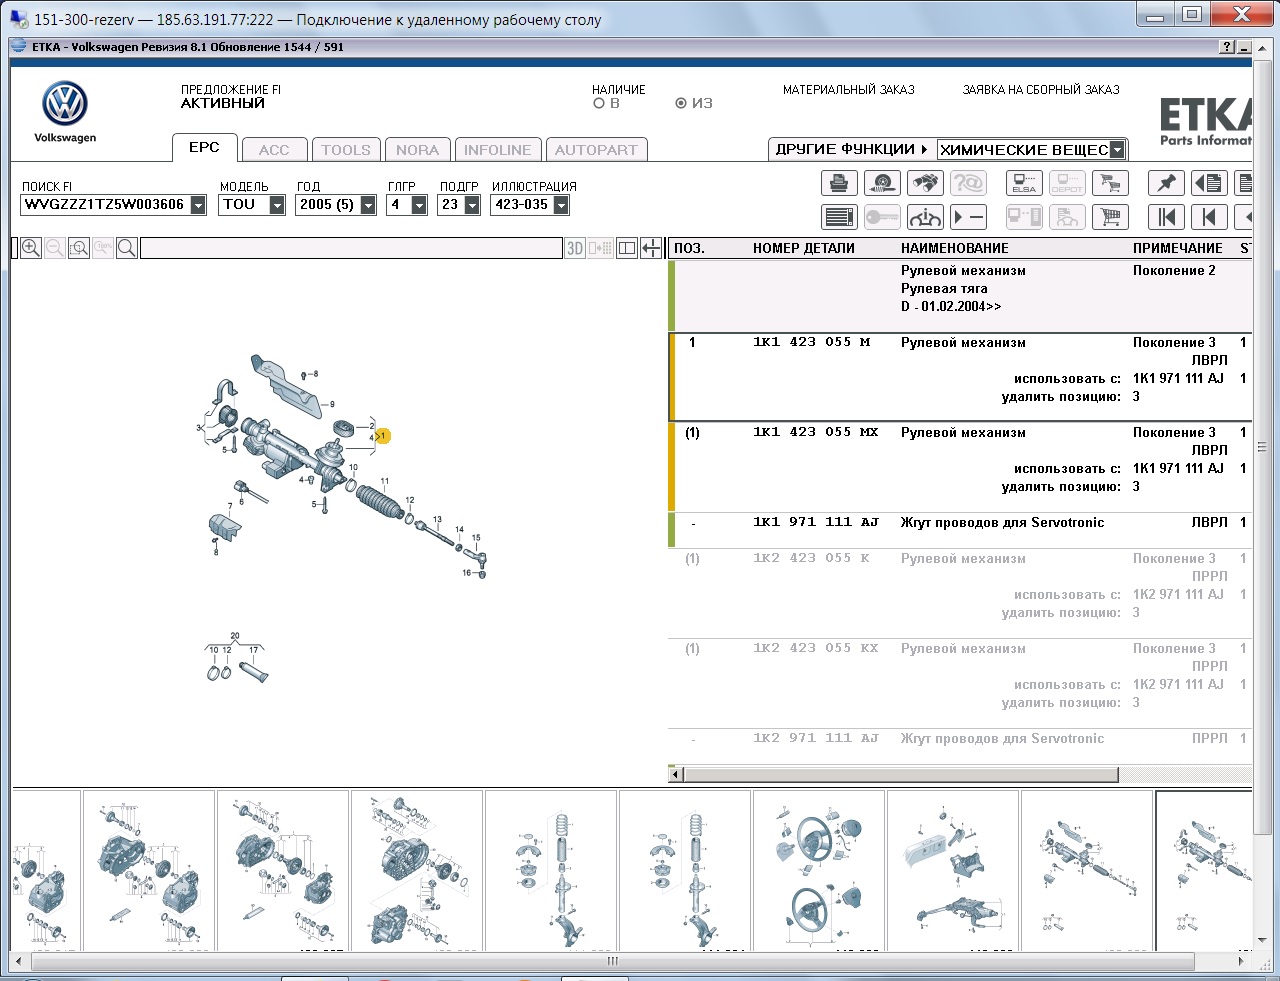
Task: Click the МАТЕРИАЛЬНЫЙ ЗАКАЗ link
Action: click(x=849, y=90)
